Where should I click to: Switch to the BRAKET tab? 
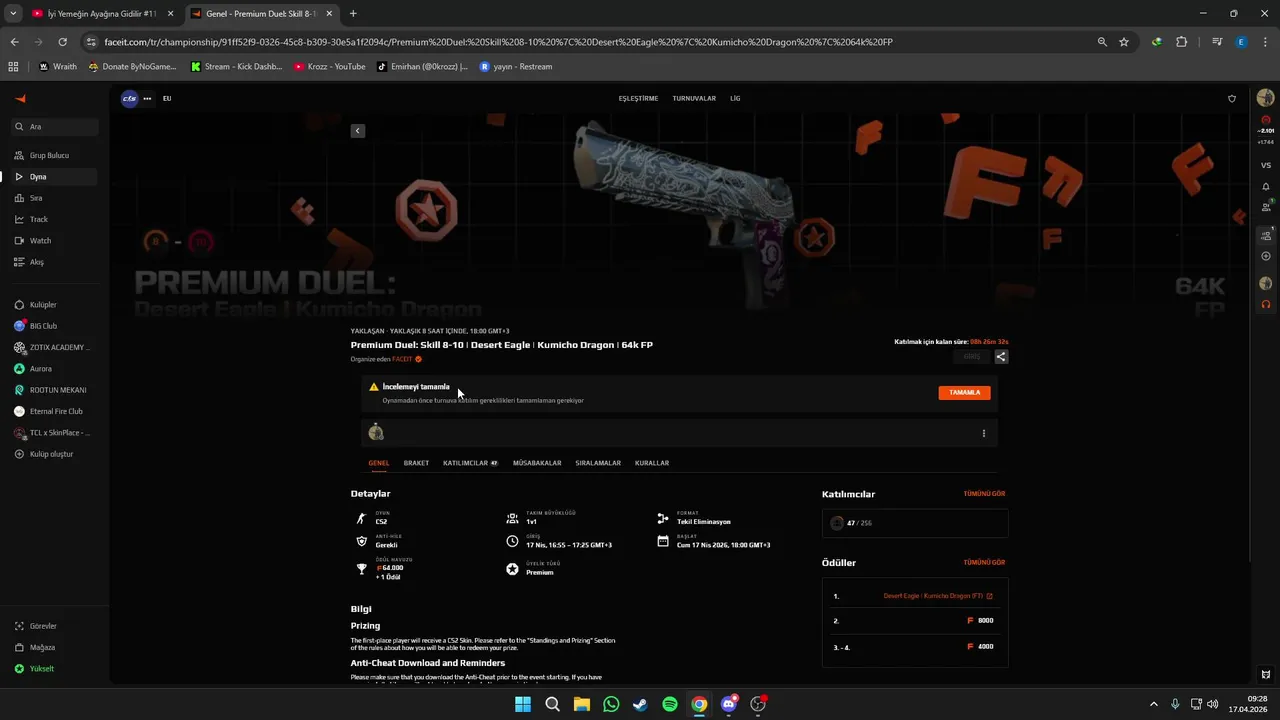click(x=416, y=463)
